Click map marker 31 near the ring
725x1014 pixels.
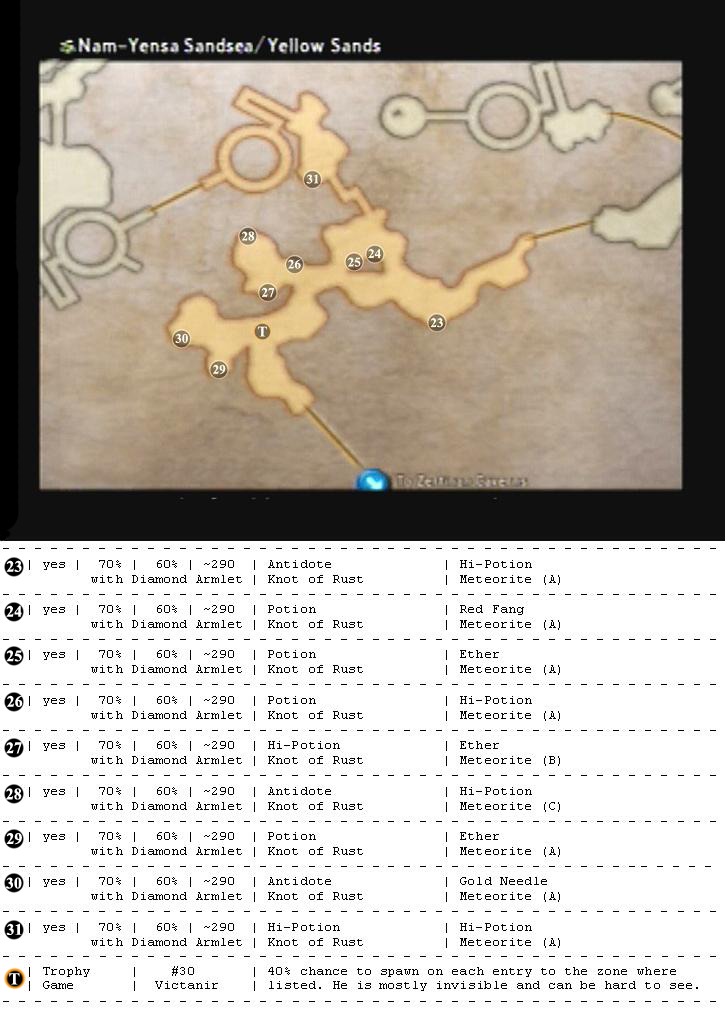pos(312,179)
